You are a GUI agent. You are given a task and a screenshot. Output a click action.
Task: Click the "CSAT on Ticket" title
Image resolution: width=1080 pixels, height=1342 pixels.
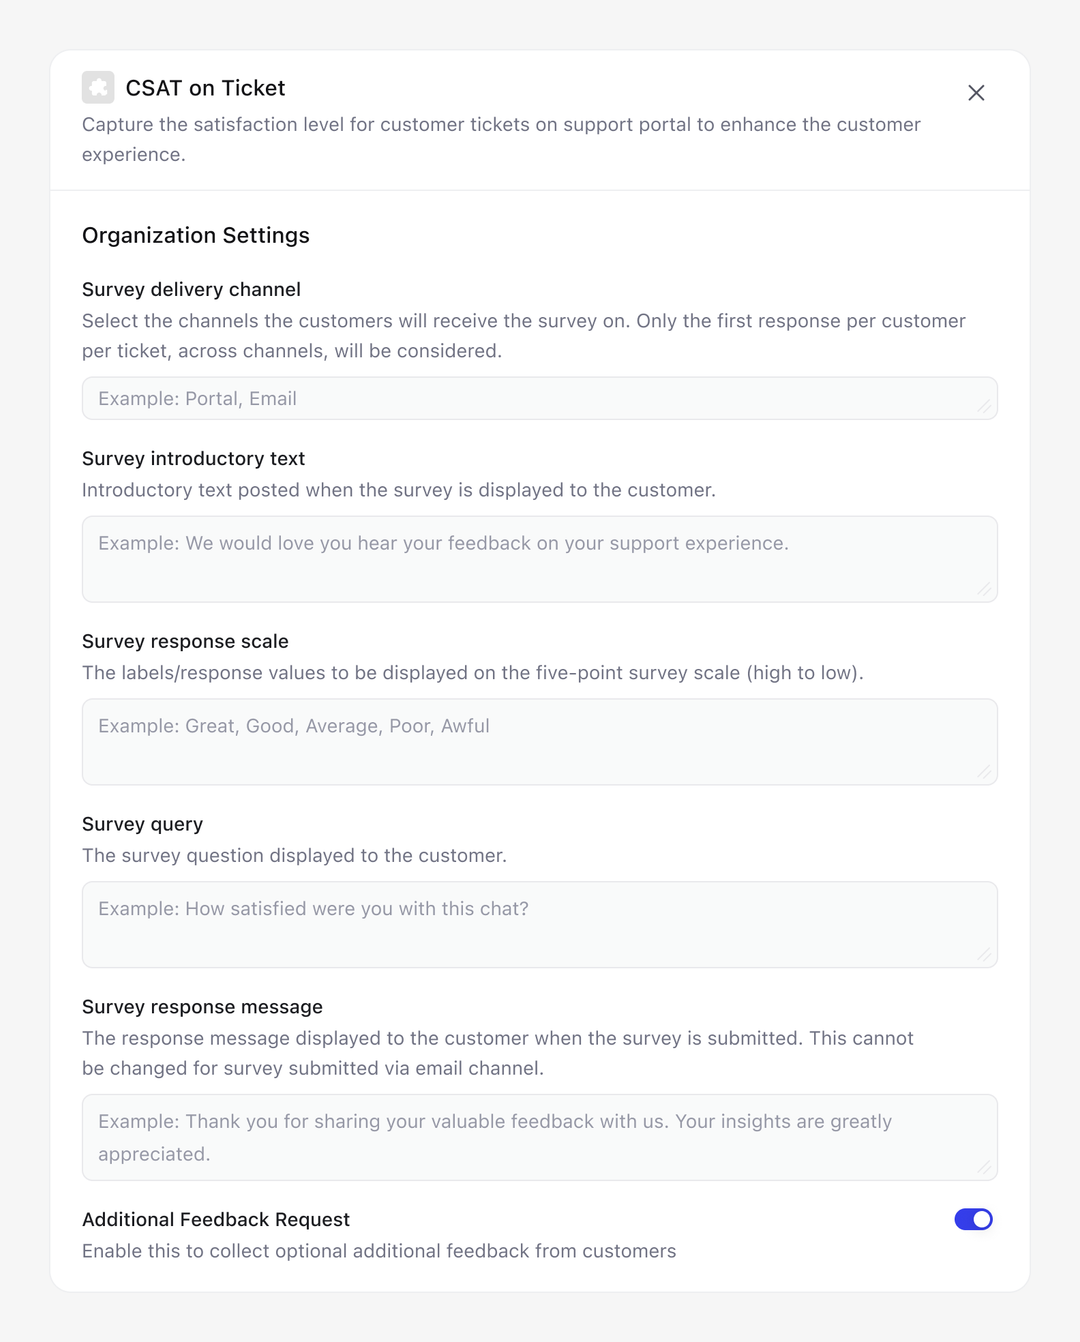(x=205, y=88)
